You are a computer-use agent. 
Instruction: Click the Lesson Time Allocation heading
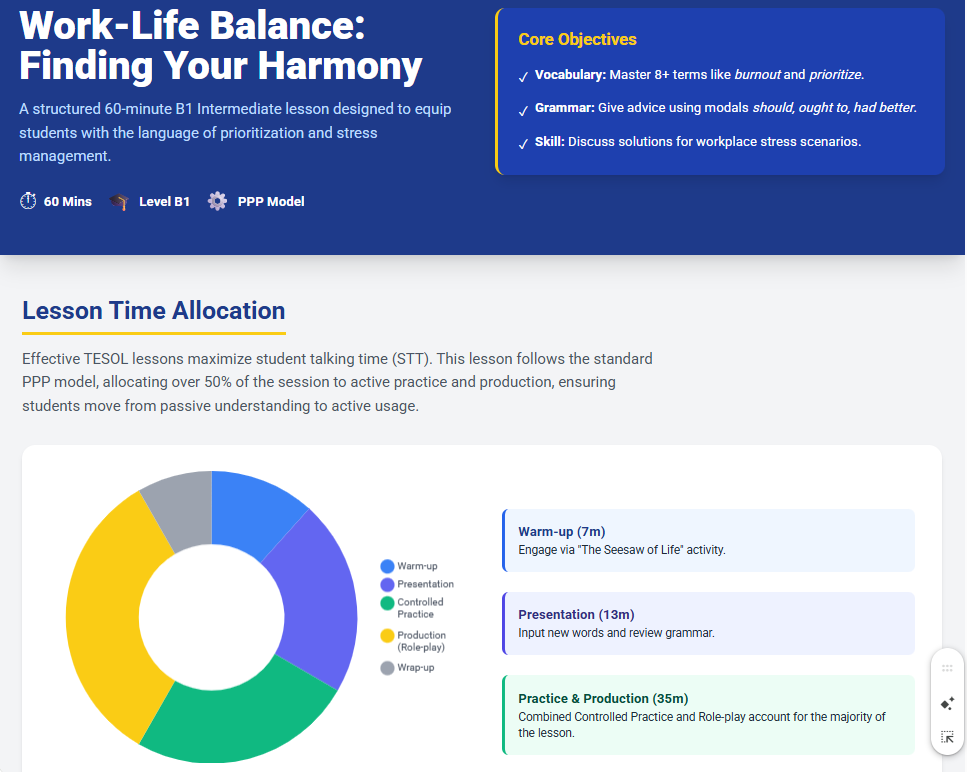point(154,311)
